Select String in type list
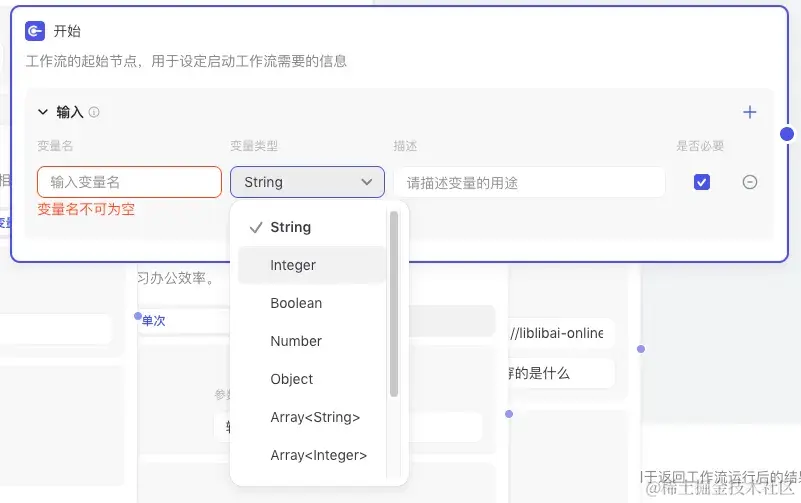The height and width of the screenshot is (503, 801). pos(312,227)
